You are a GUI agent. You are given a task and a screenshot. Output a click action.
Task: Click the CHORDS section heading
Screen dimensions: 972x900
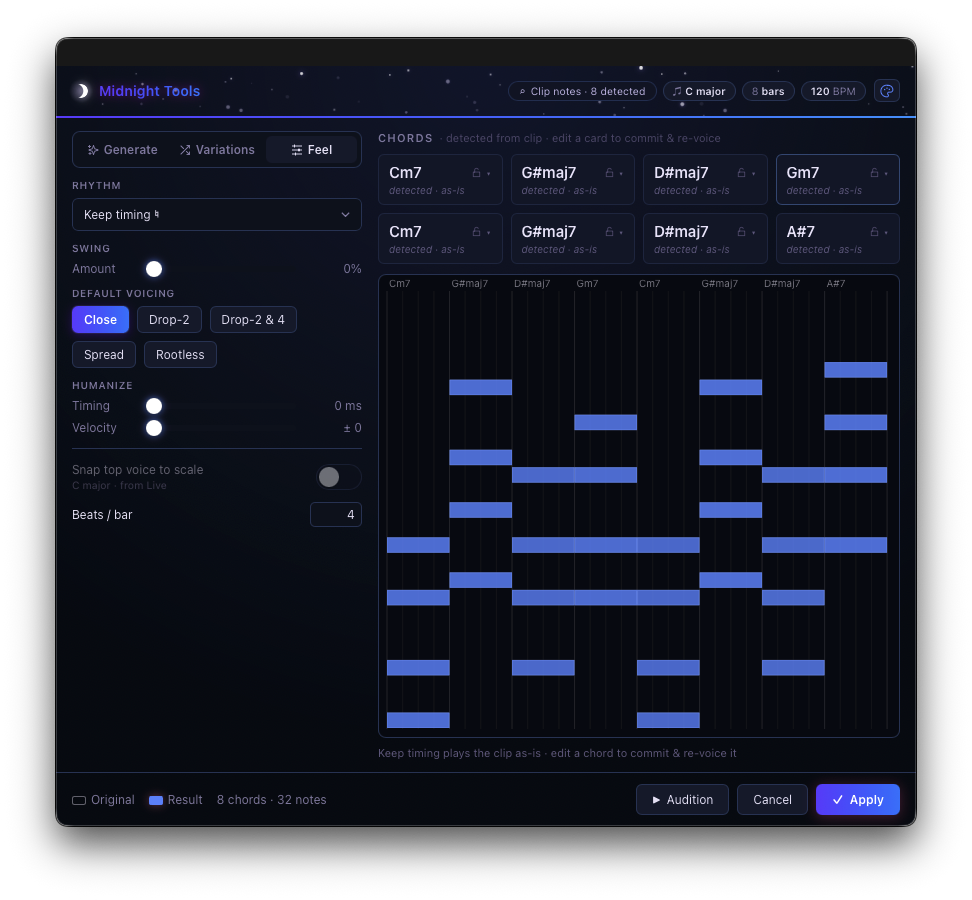pyautogui.click(x=405, y=138)
